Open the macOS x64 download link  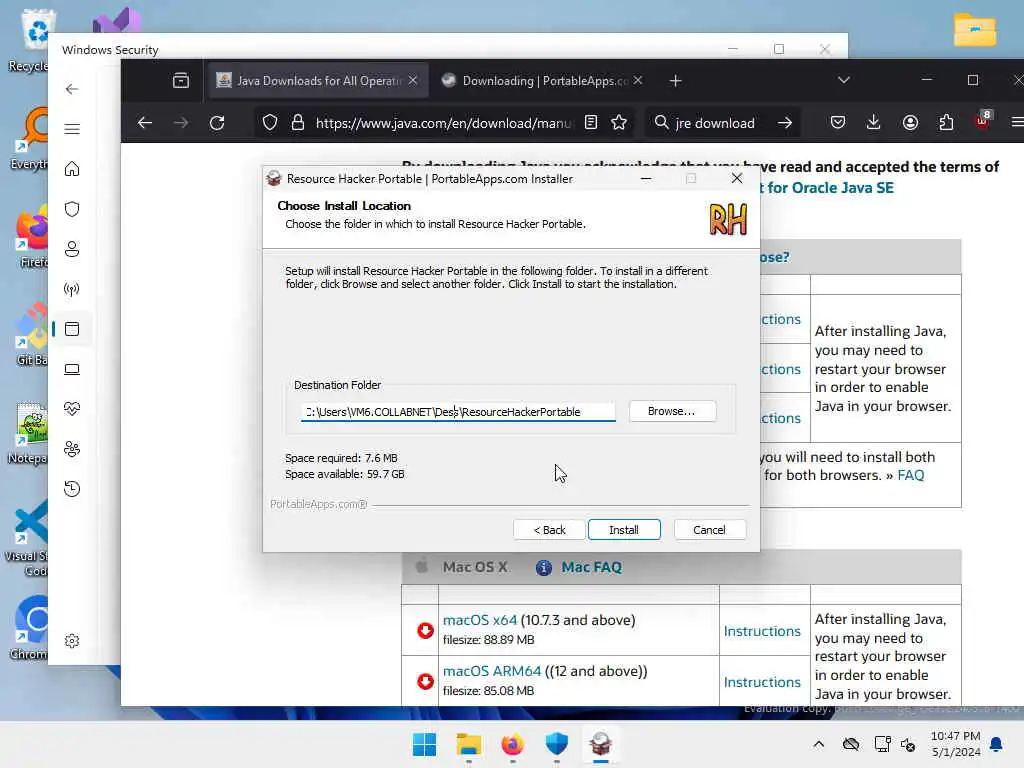coord(480,620)
